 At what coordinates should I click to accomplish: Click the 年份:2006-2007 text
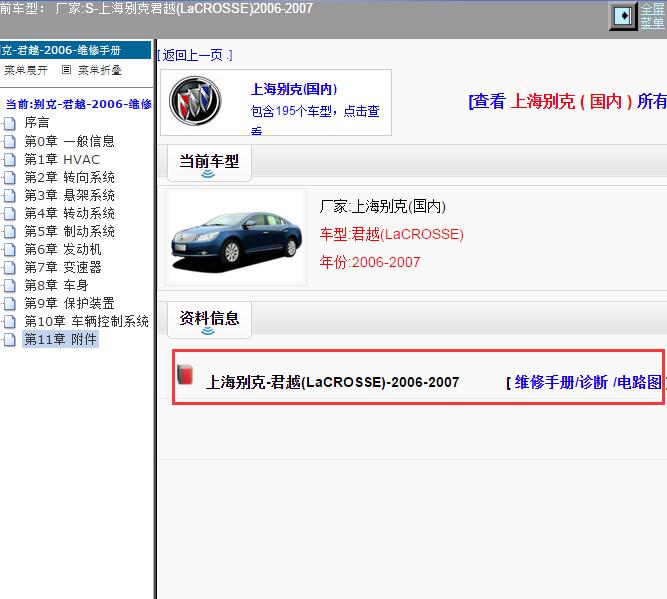[x=370, y=262]
